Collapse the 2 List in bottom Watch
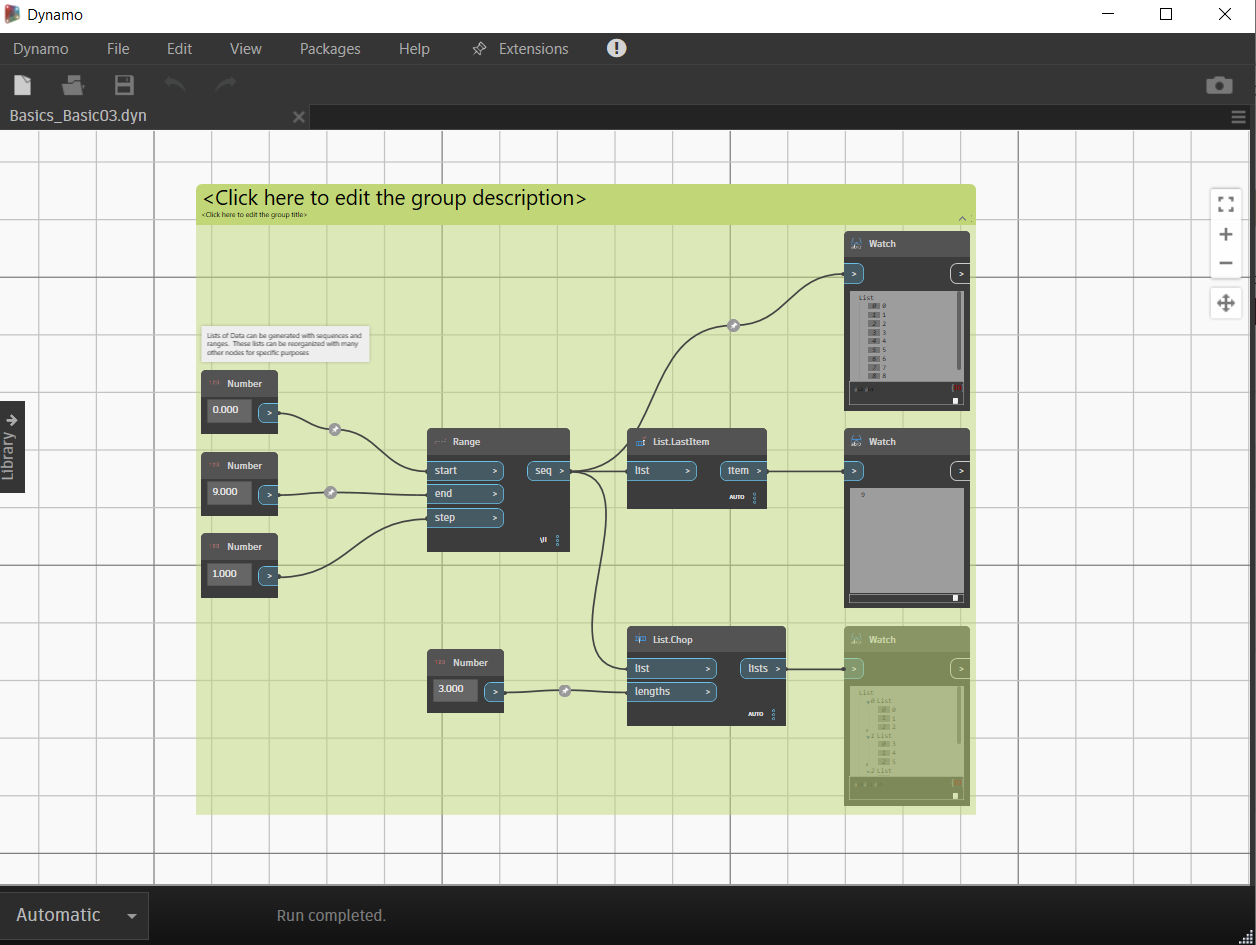The height and width of the screenshot is (945, 1256). [x=870, y=771]
